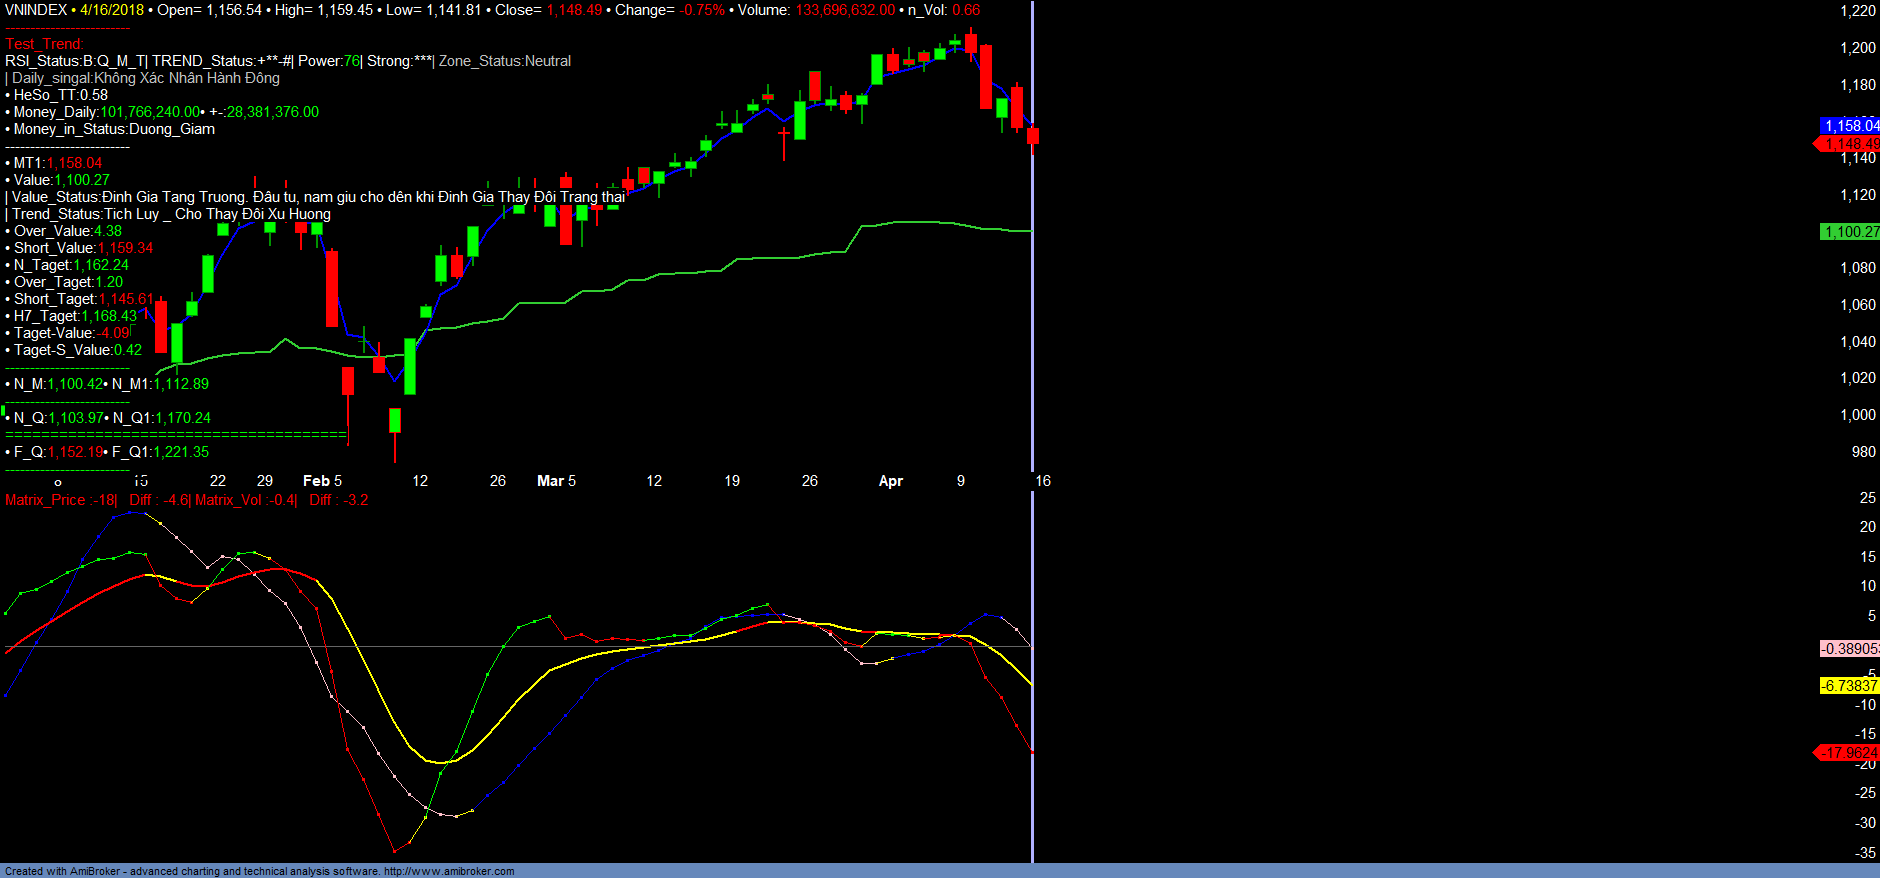The height and width of the screenshot is (878, 1880).
Task: Click the Zone_Status:Neutral text
Action: [505, 61]
